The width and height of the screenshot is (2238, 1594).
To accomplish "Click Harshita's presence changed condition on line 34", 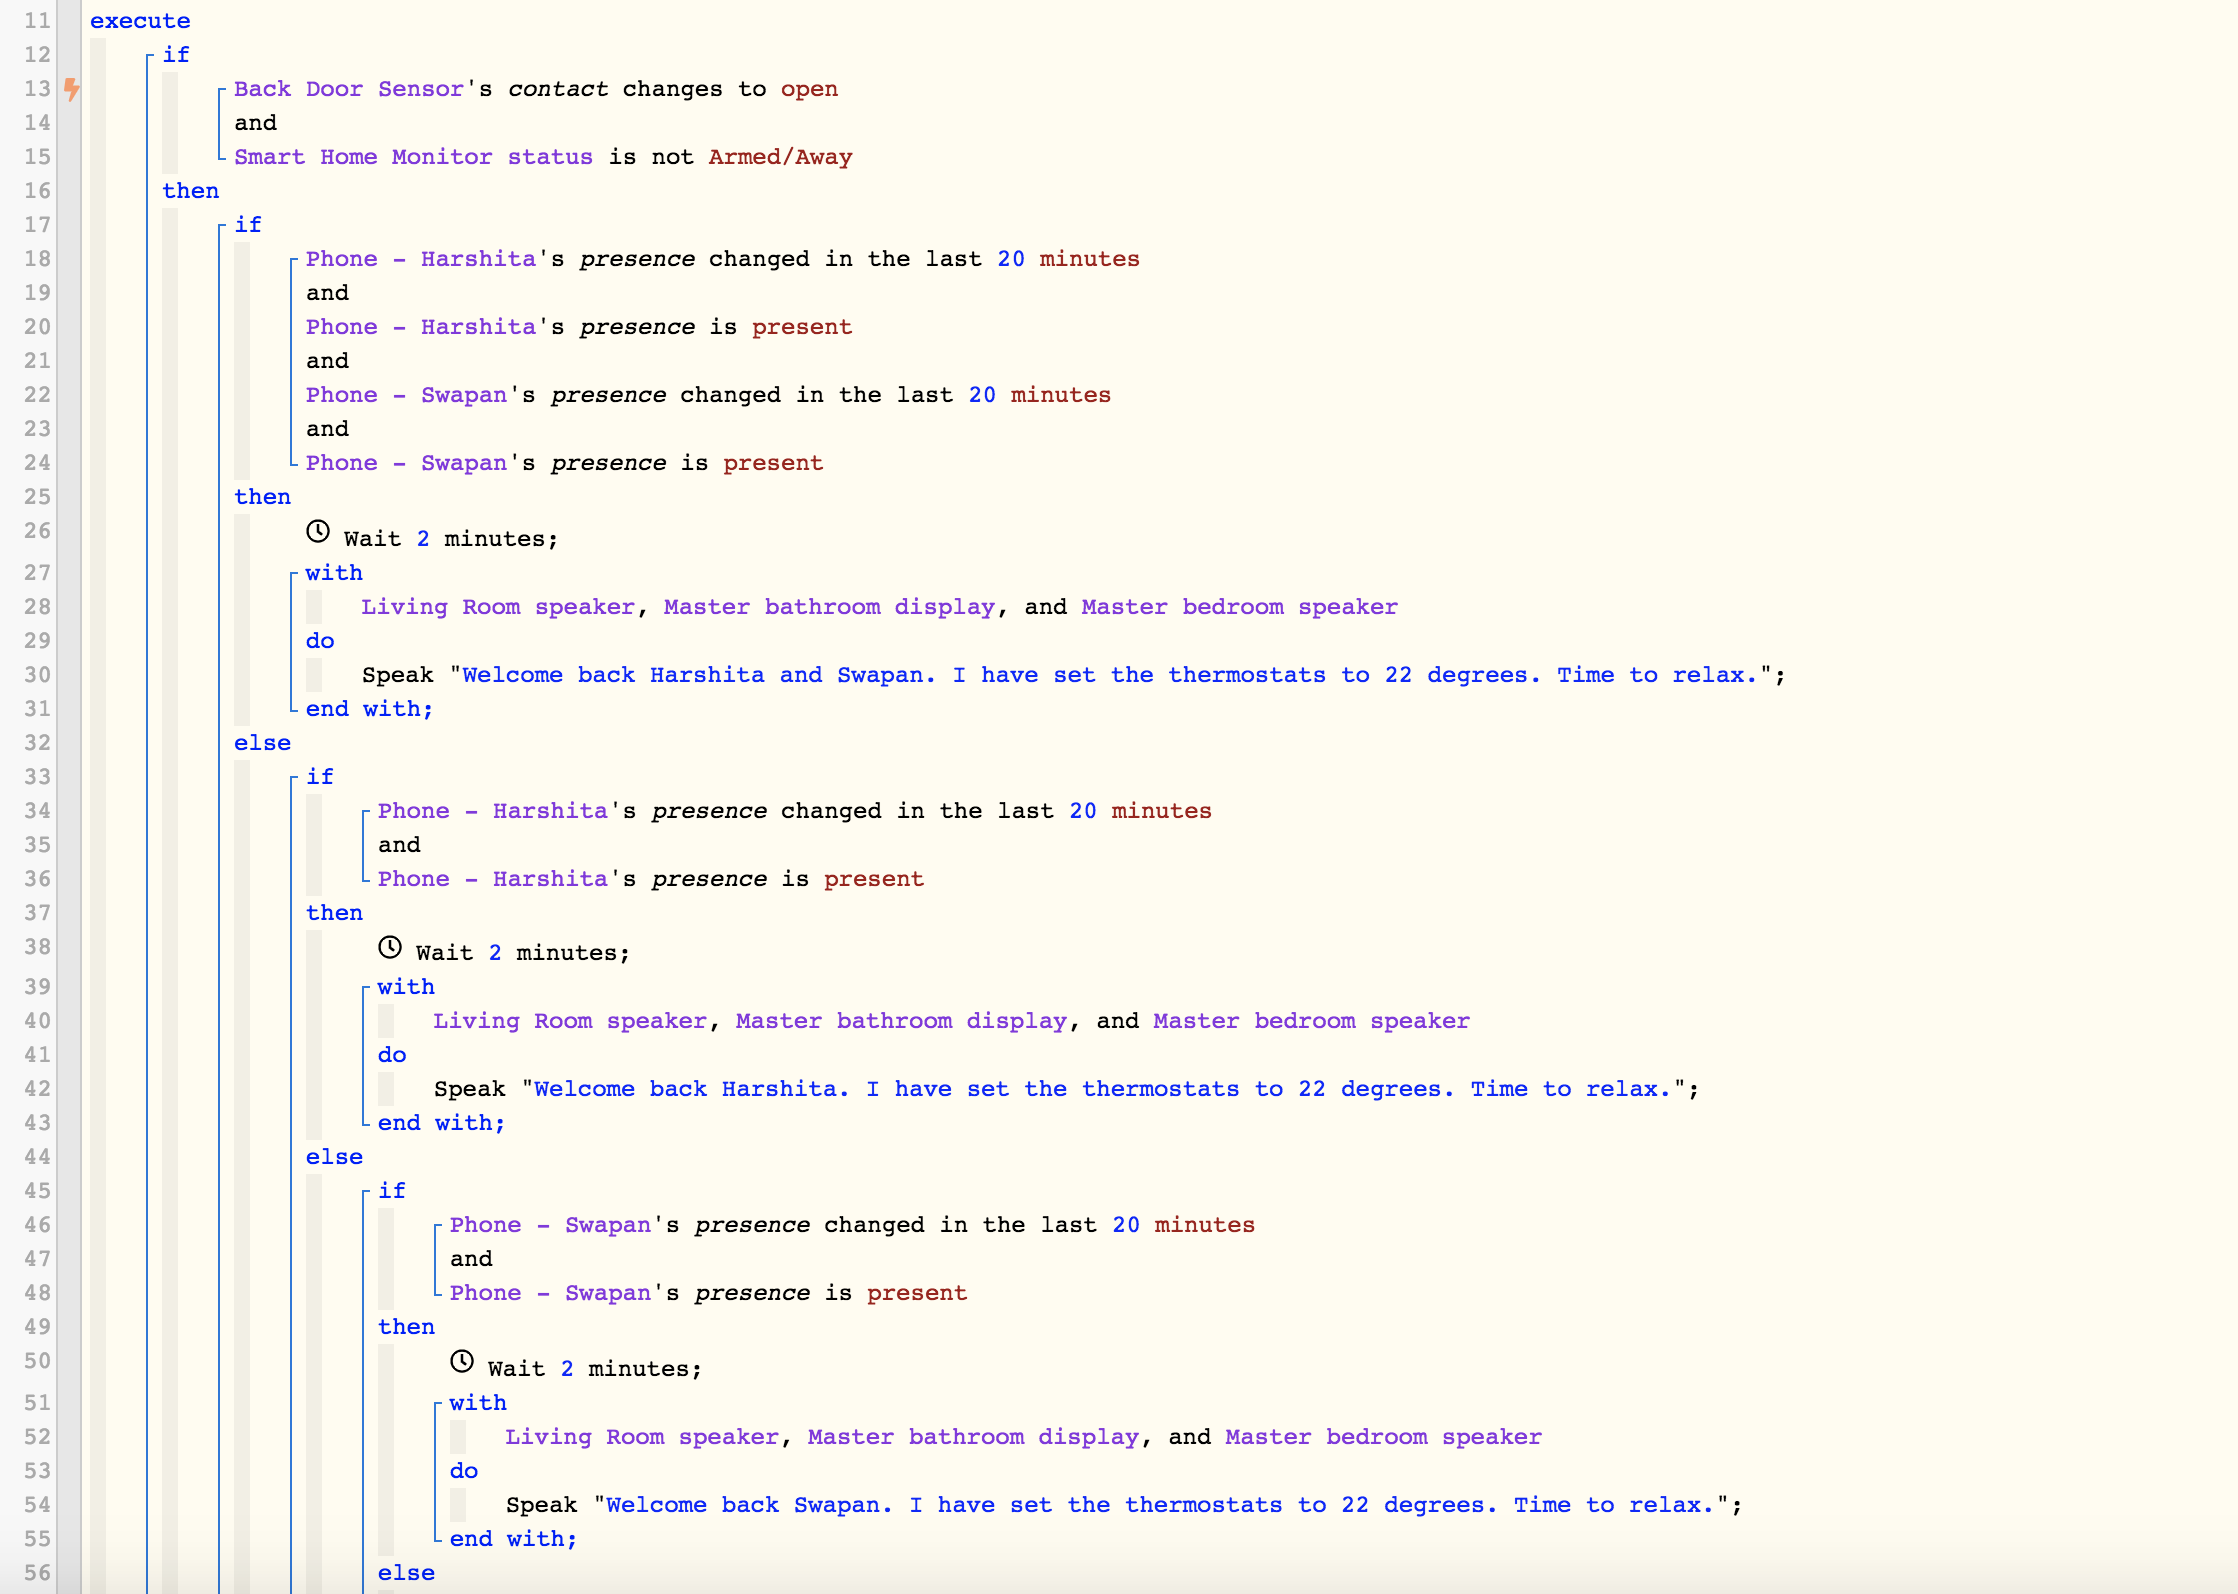I will pyautogui.click(x=795, y=811).
